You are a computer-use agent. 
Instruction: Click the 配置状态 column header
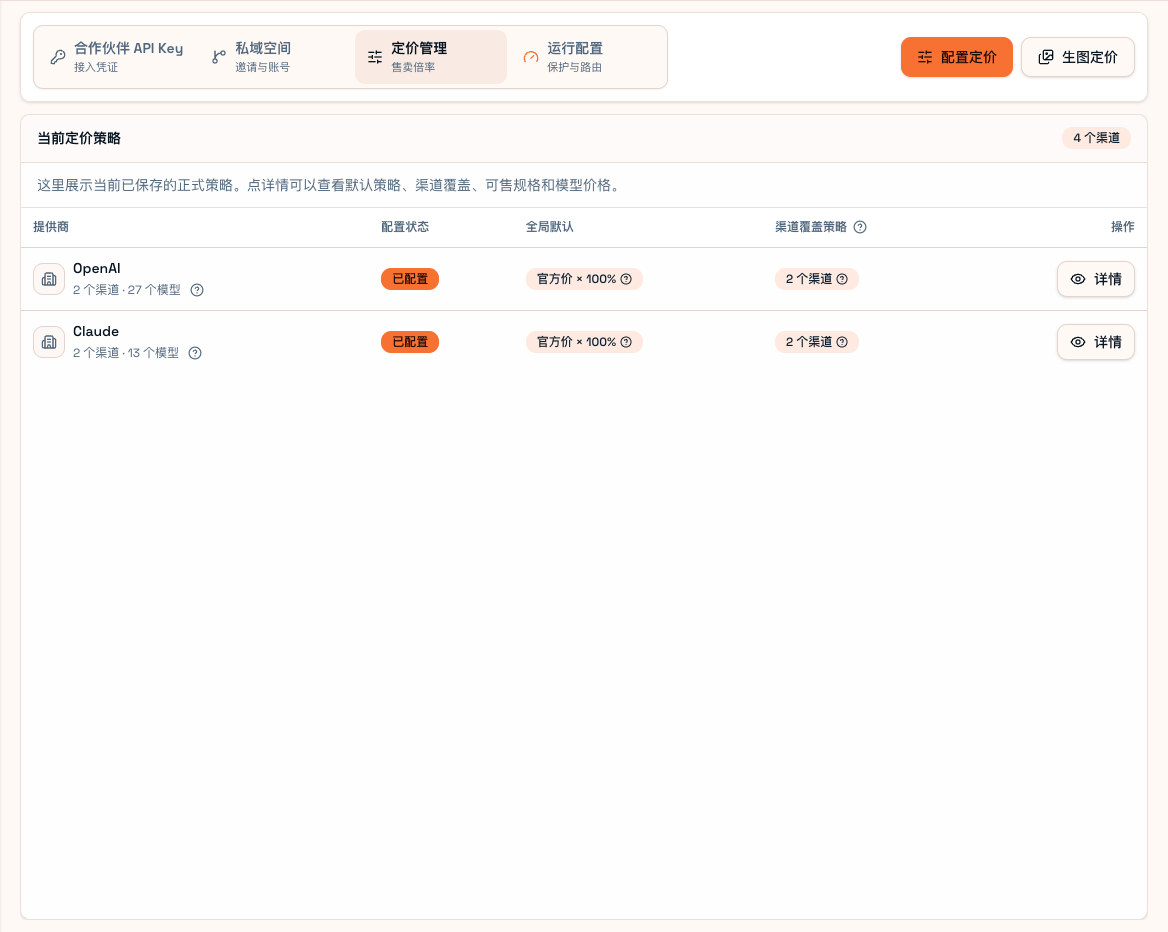[405, 227]
